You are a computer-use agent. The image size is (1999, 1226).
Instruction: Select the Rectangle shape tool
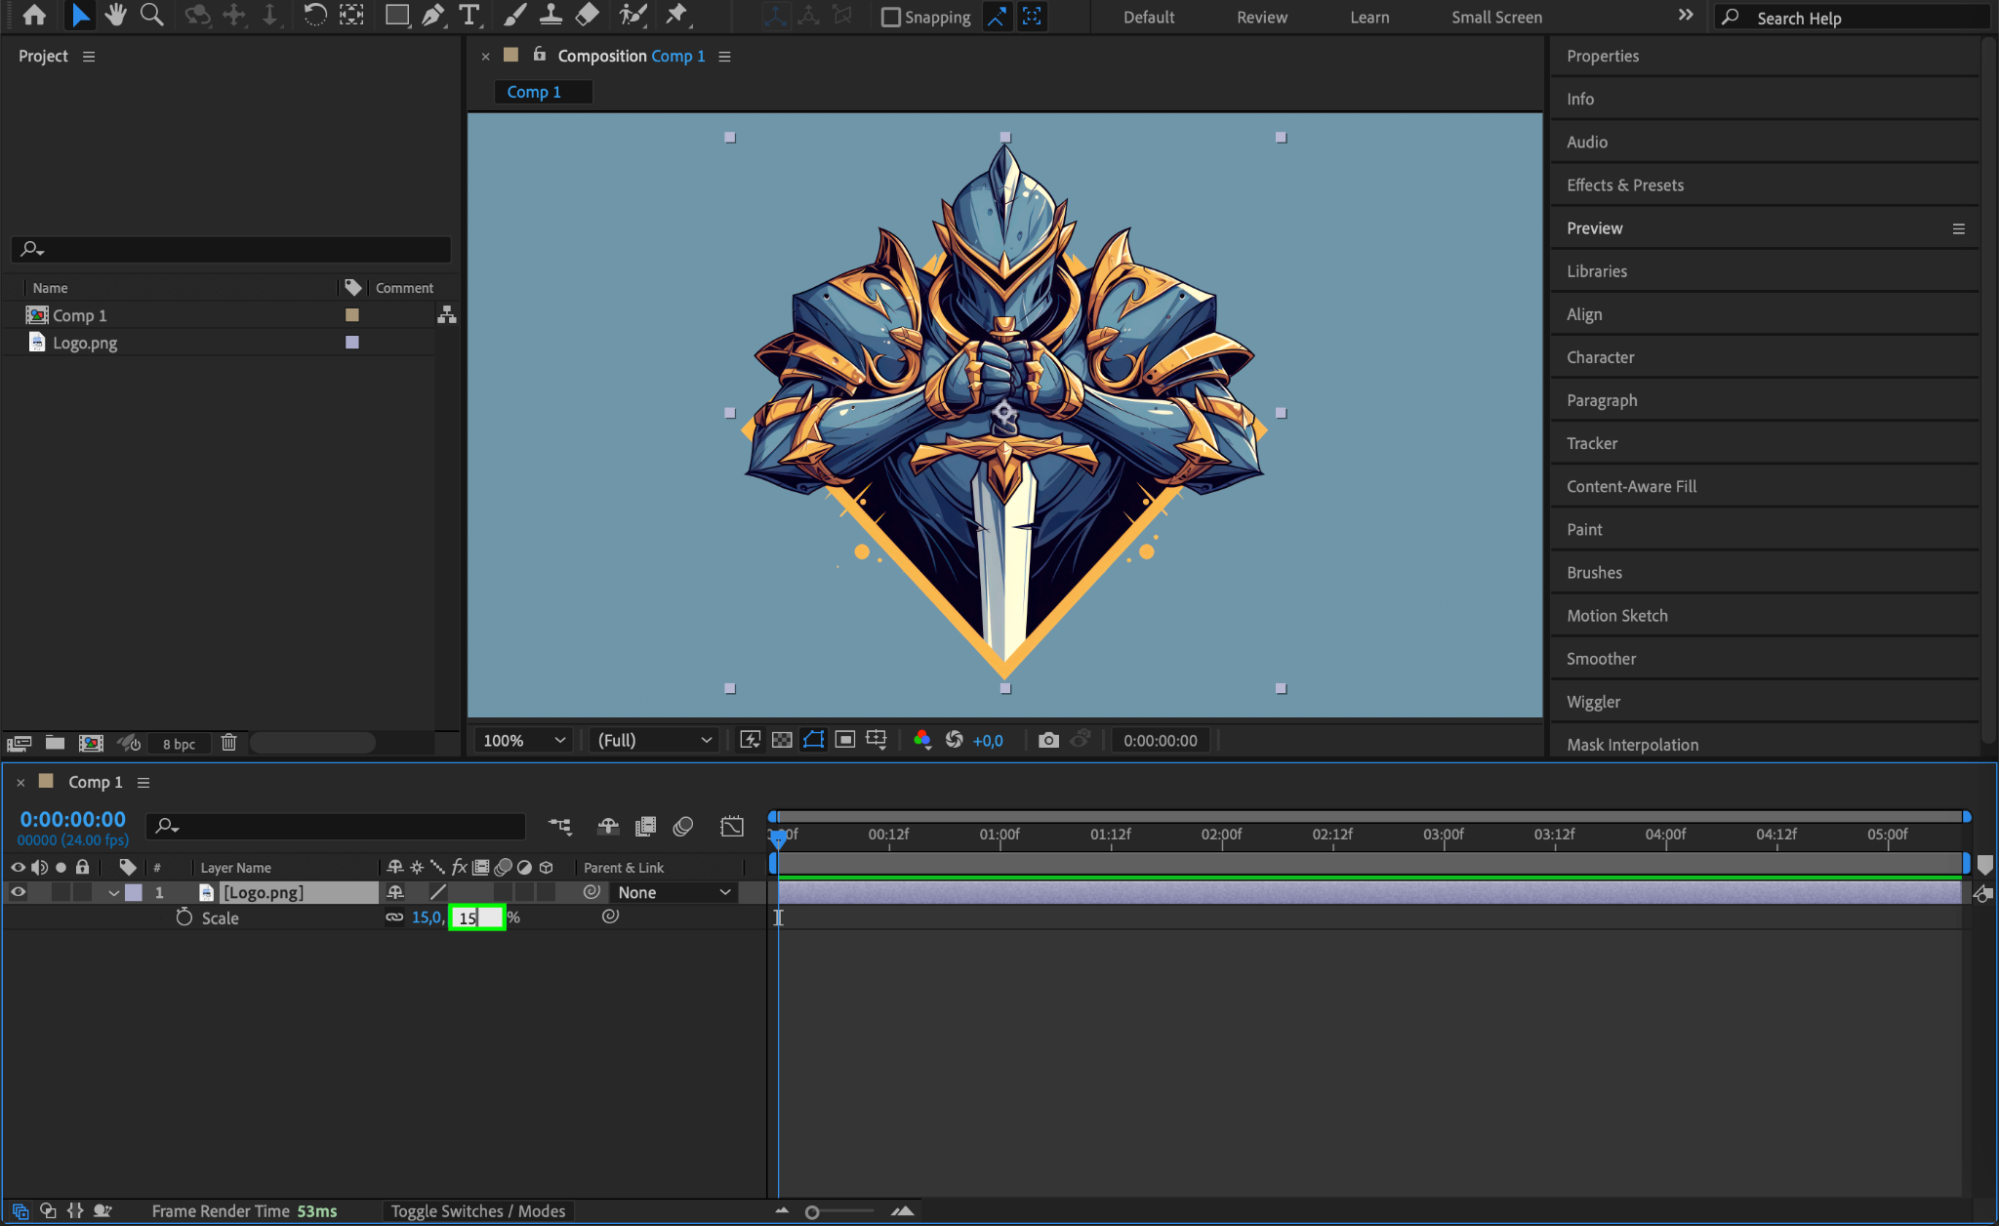pyautogui.click(x=397, y=15)
